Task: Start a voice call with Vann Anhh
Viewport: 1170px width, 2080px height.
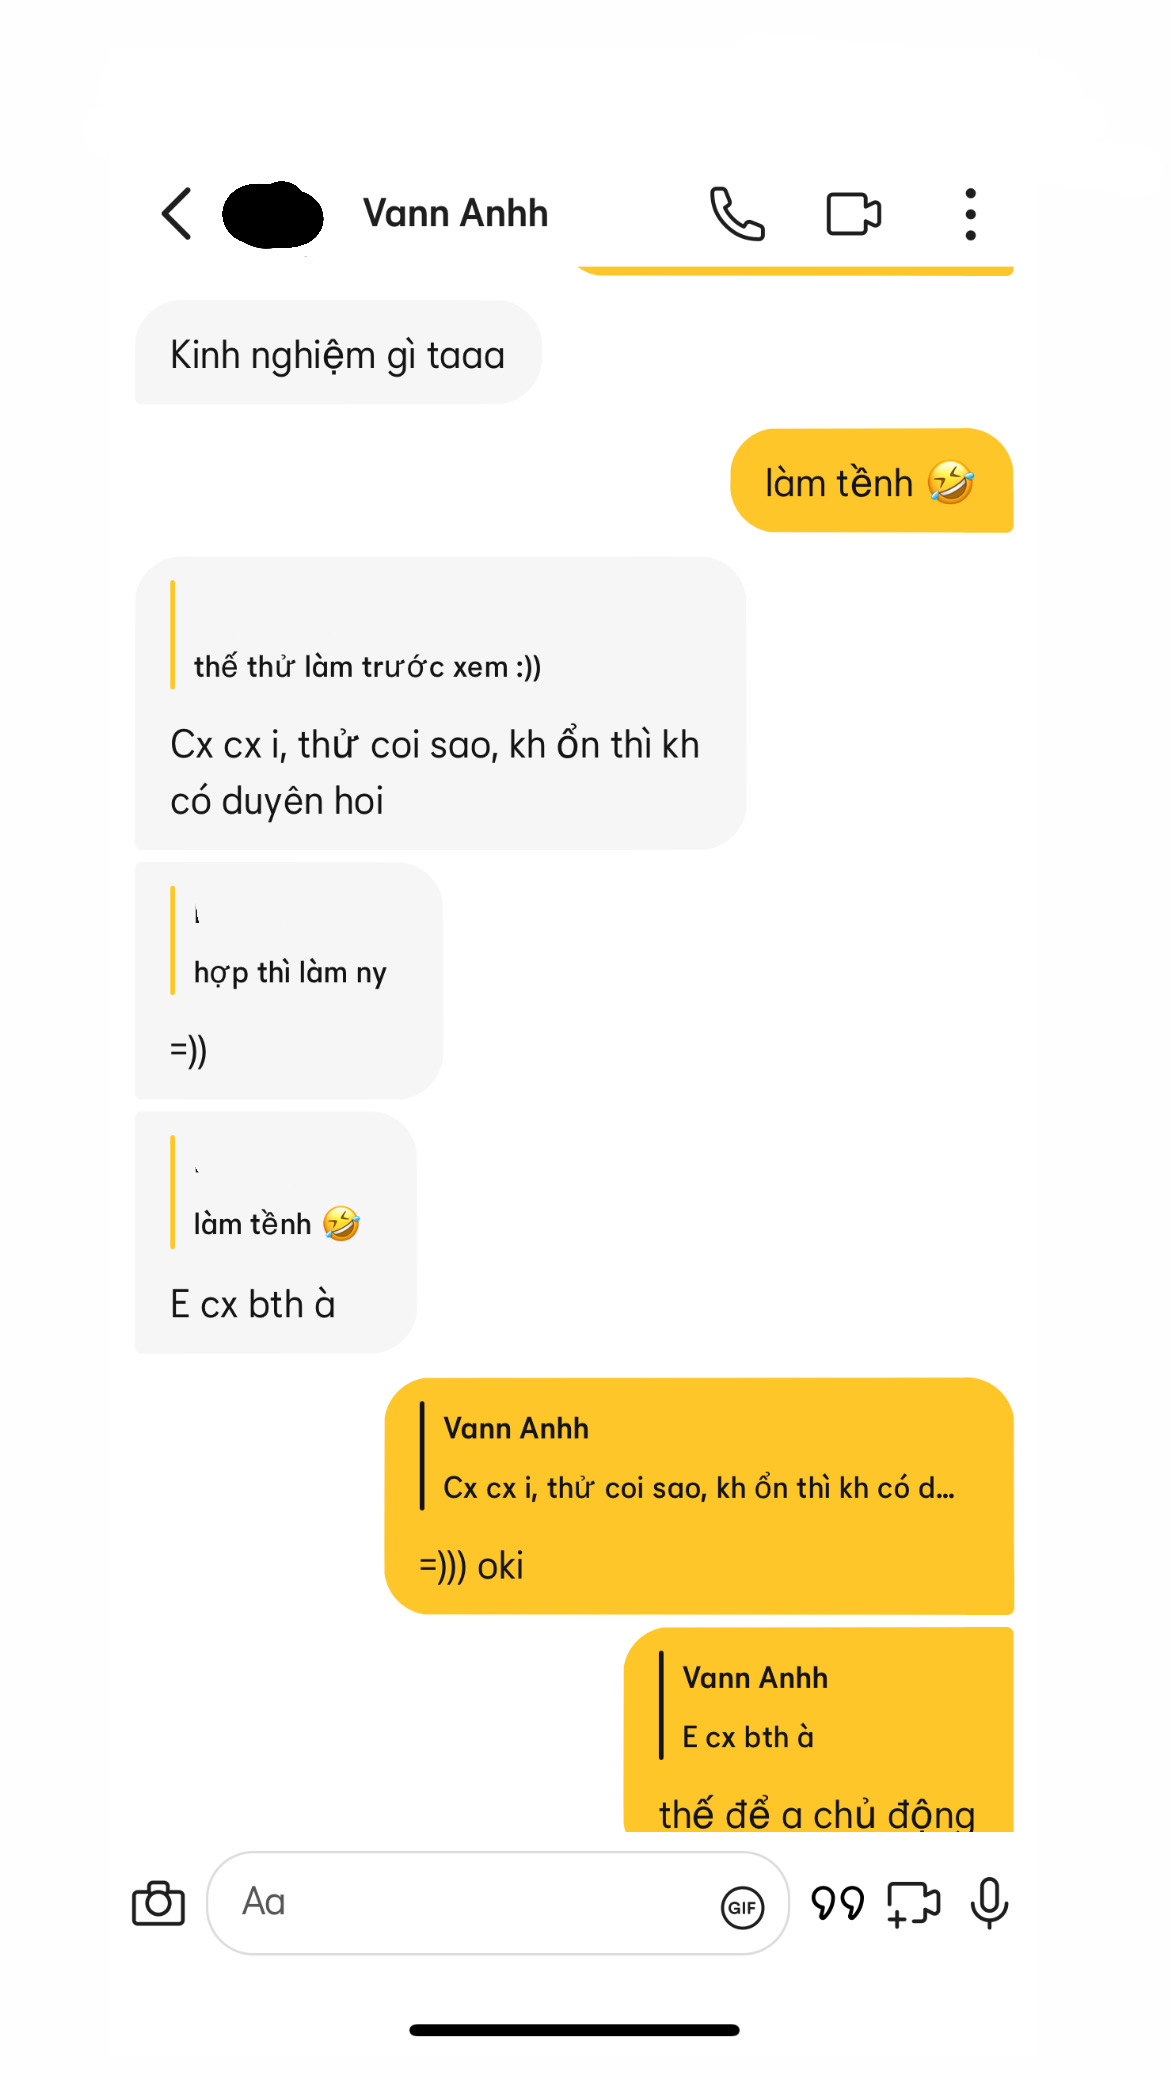Action: [737, 213]
